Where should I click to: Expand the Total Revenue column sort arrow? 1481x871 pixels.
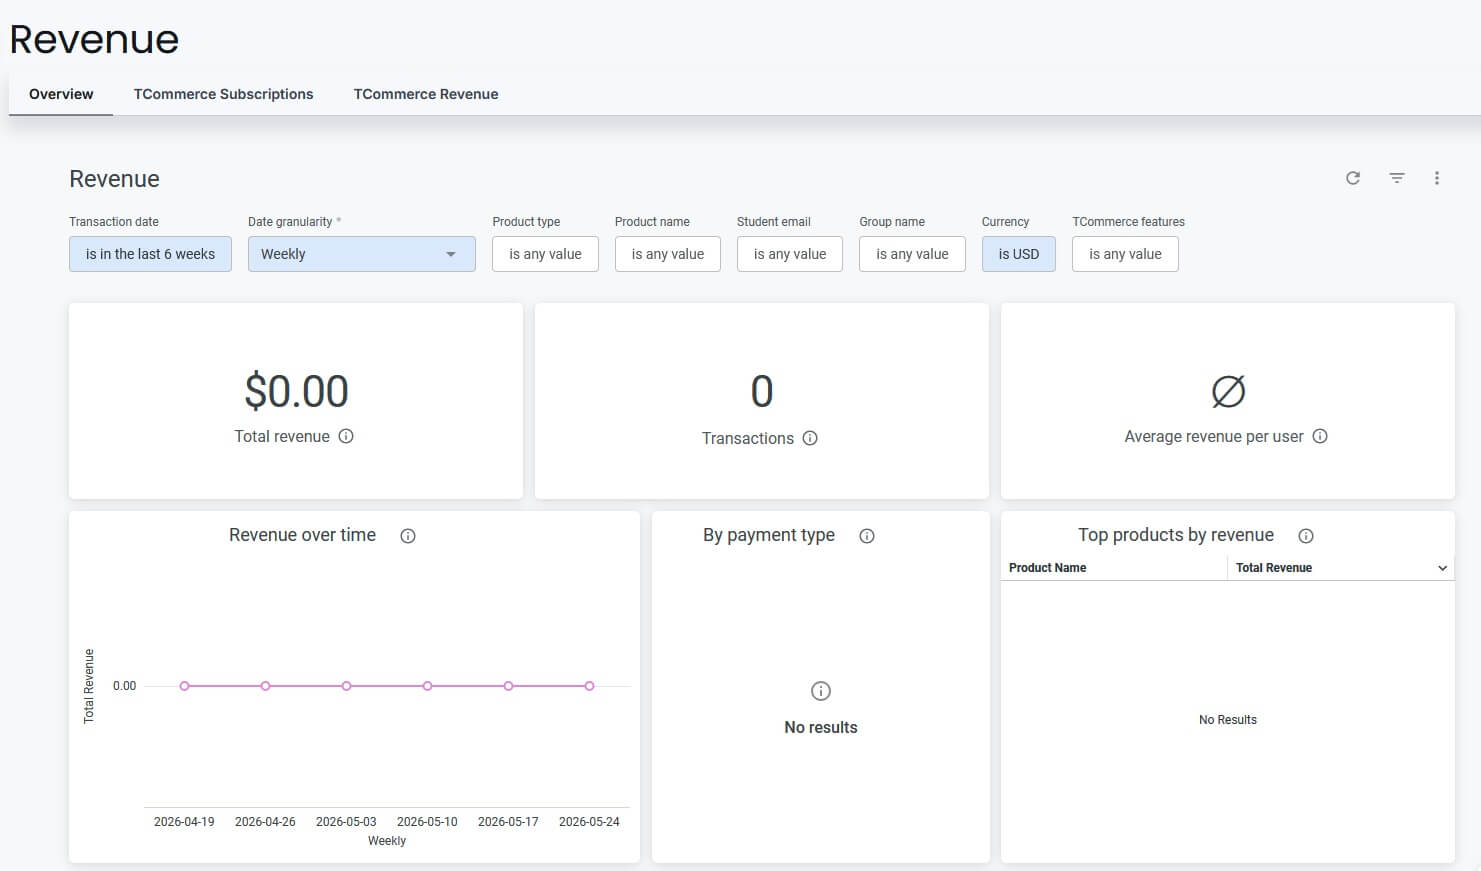(1442, 568)
